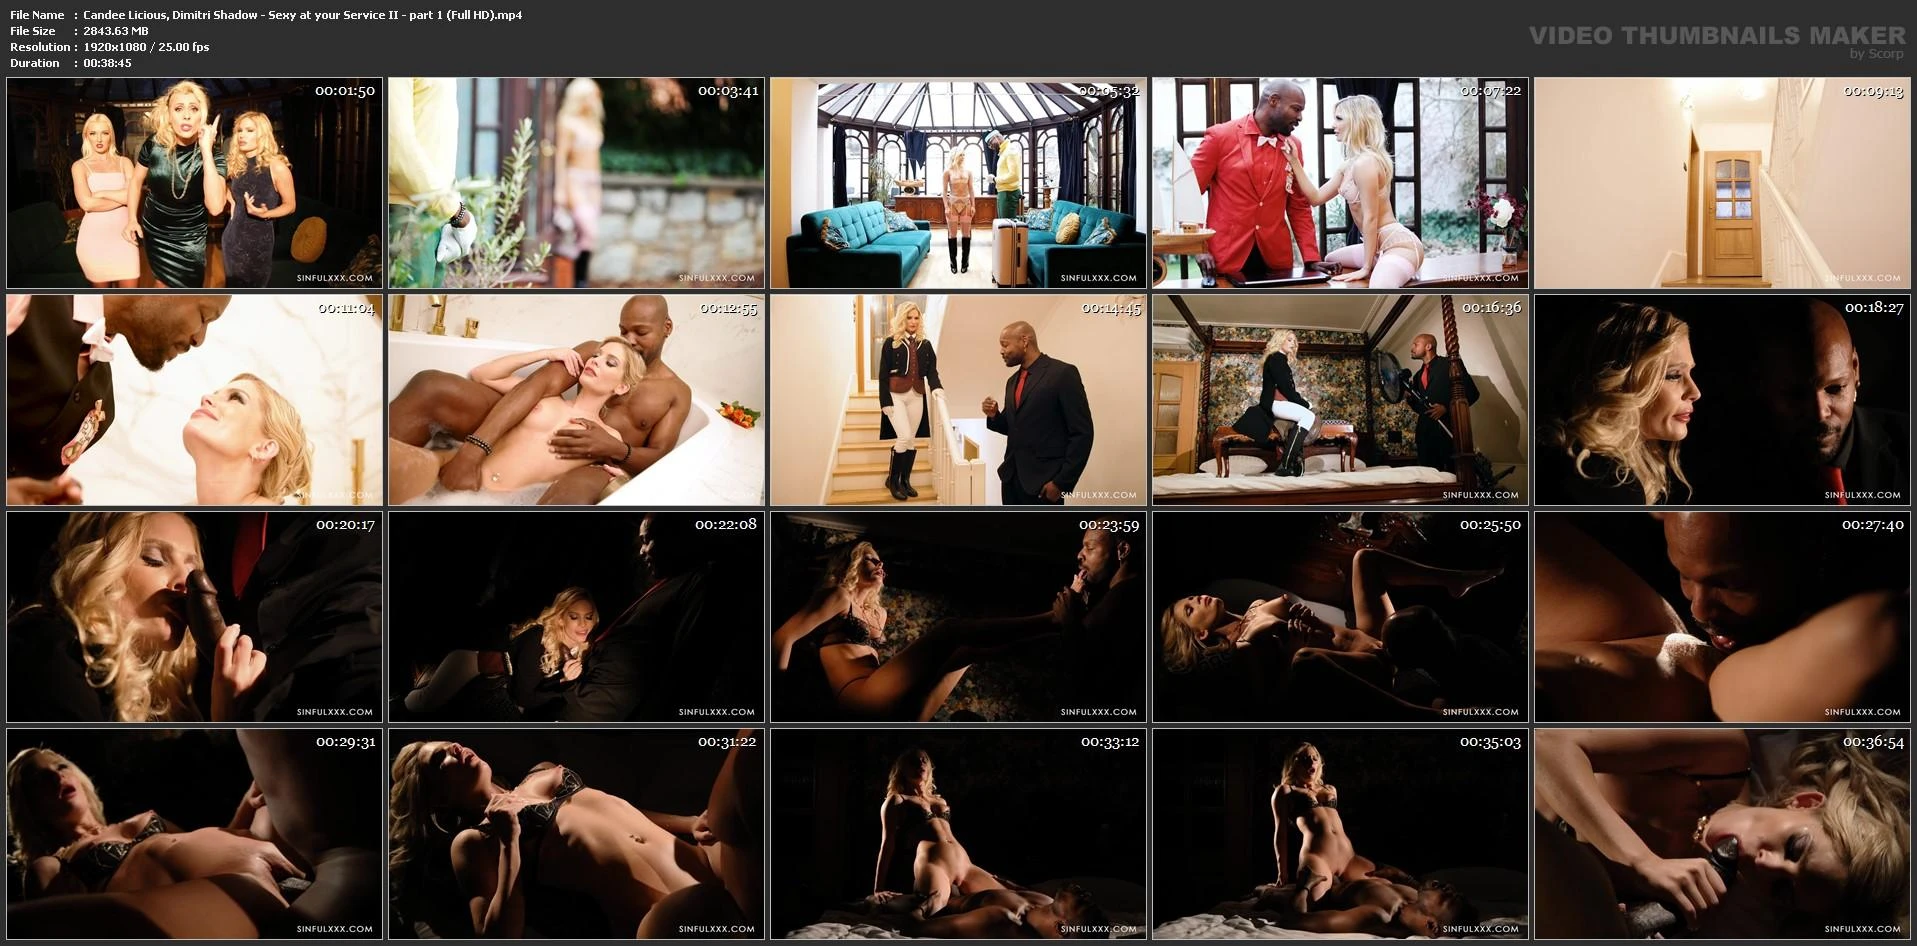Select the duration value 00:38:45

[x=107, y=63]
